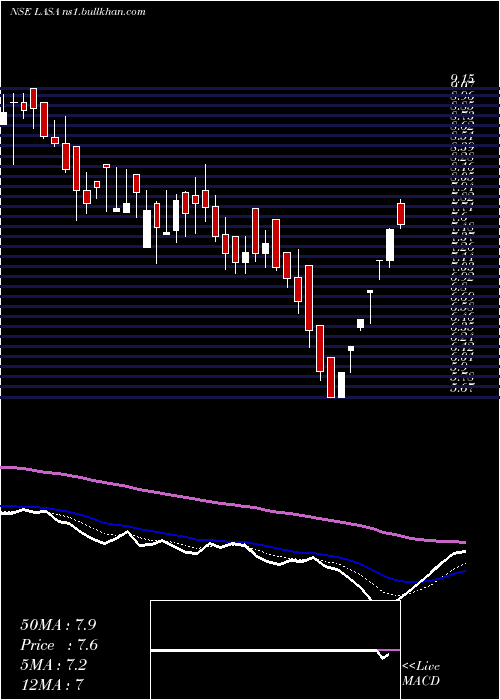Click the 9.15 top price axis label

(x=462, y=80)
